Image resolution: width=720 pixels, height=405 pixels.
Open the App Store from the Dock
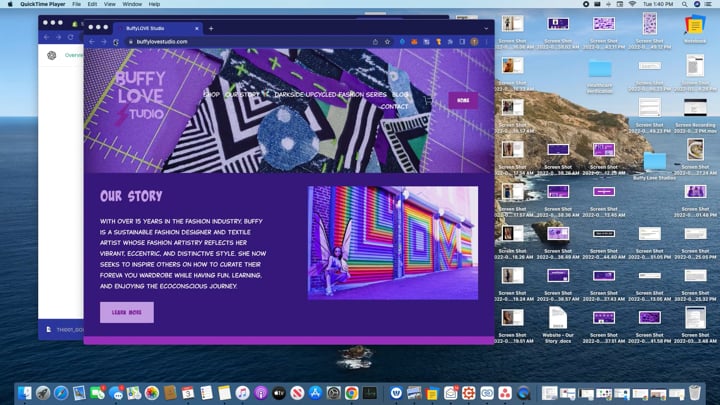[315, 393]
